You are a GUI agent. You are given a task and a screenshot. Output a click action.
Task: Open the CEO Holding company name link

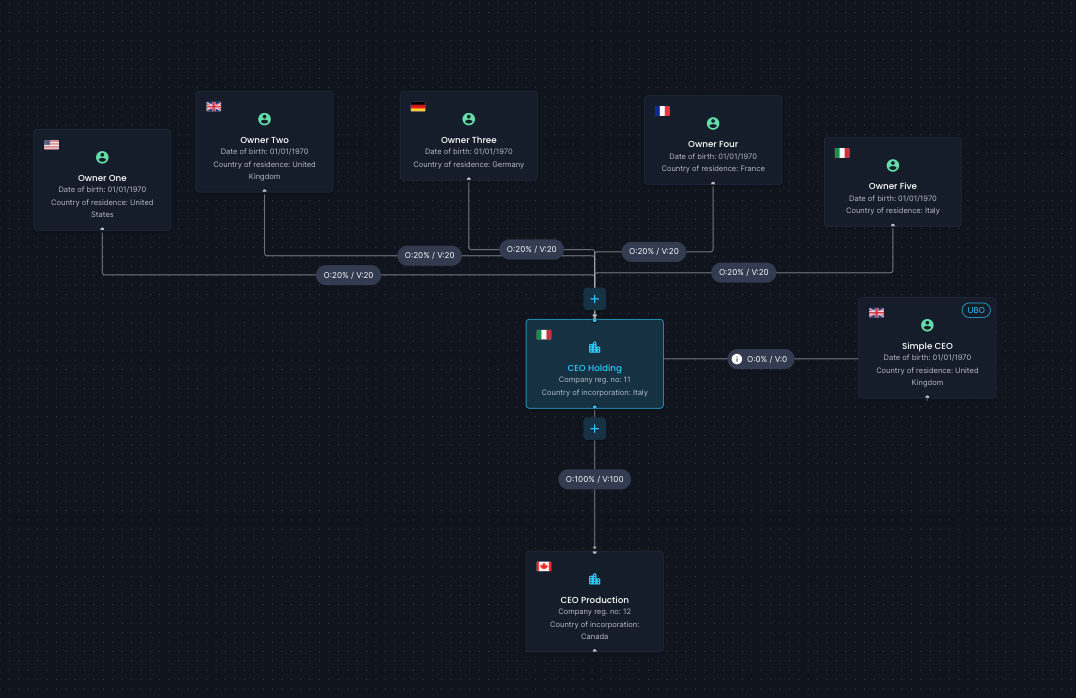pos(594,368)
